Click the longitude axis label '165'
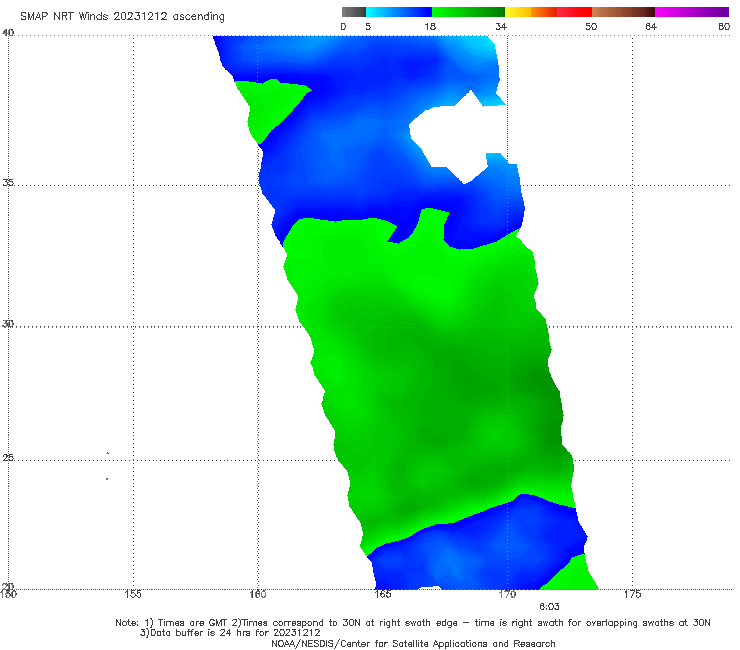740x650 pixels. pyautogui.click(x=383, y=594)
